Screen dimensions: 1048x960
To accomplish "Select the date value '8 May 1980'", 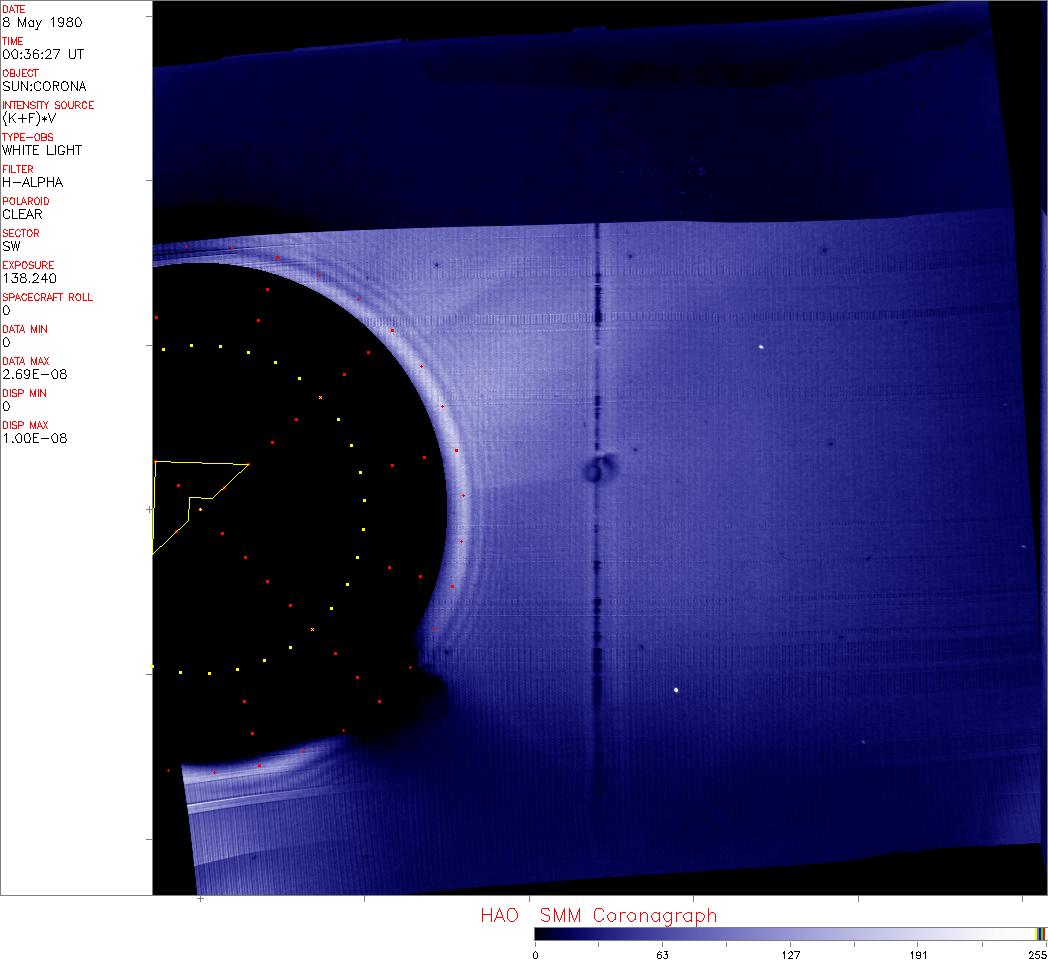I will pos(43,22).
